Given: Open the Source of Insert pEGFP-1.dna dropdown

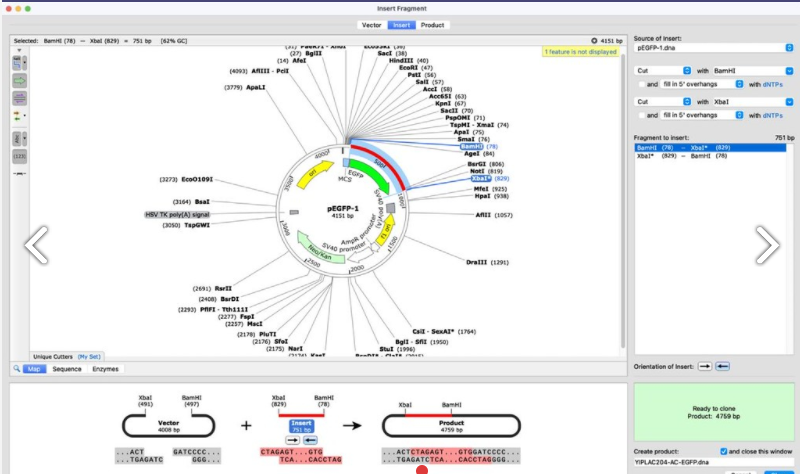Looking at the screenshot, I should [x=713, y=47].
